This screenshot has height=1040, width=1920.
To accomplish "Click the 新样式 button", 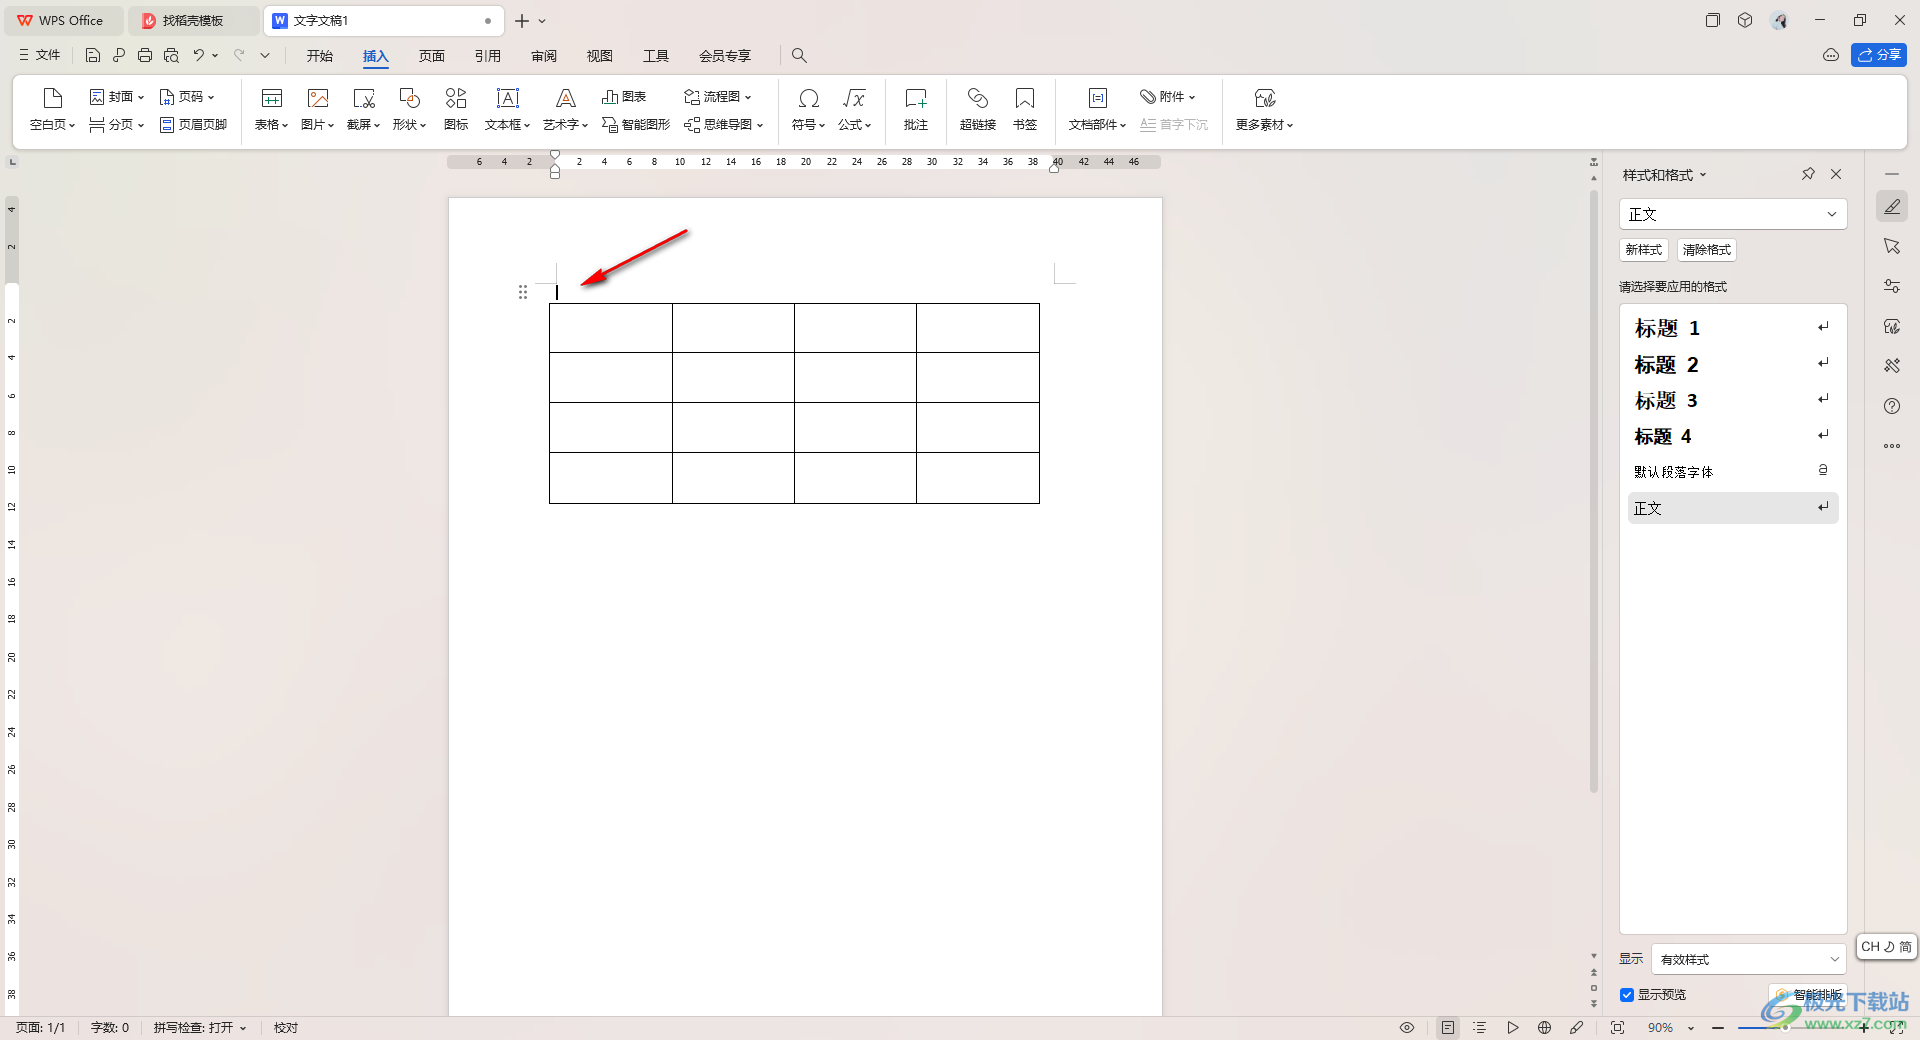I will coord(1644,250).
